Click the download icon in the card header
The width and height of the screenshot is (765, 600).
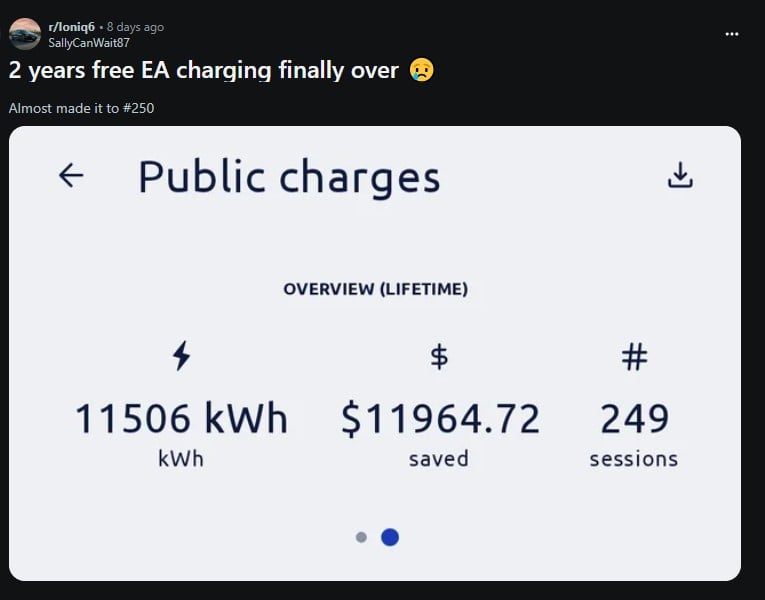[x=680, y=176]
